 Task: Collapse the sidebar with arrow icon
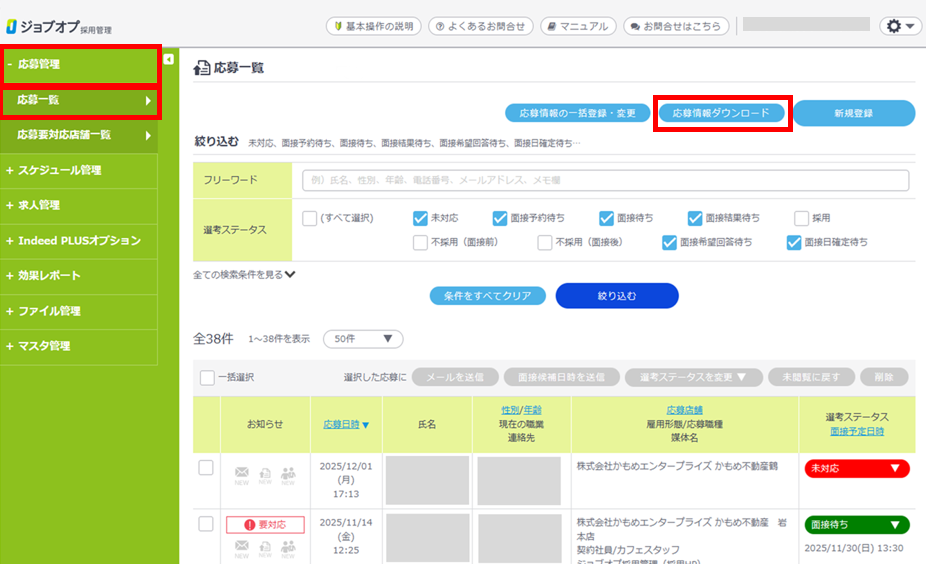click(x=168, y=60)
